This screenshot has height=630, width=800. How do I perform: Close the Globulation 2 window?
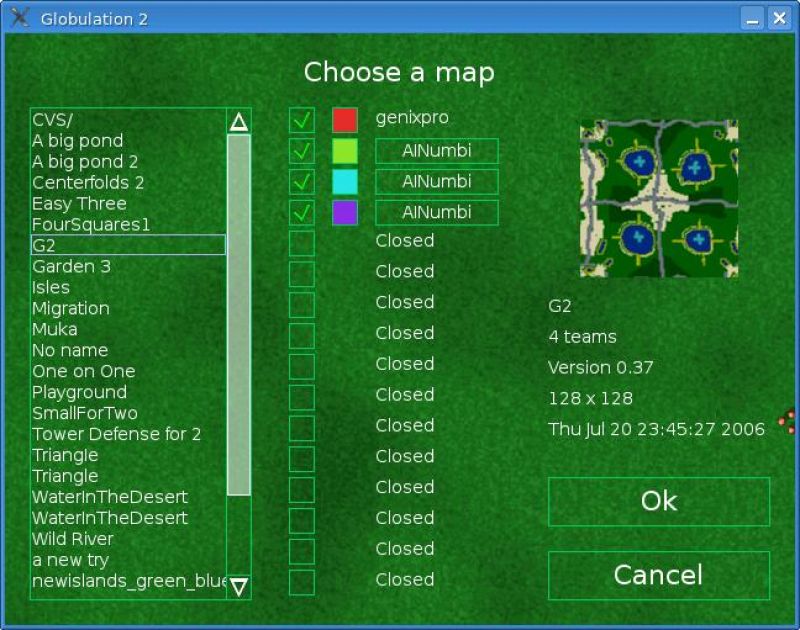(780, 18)
